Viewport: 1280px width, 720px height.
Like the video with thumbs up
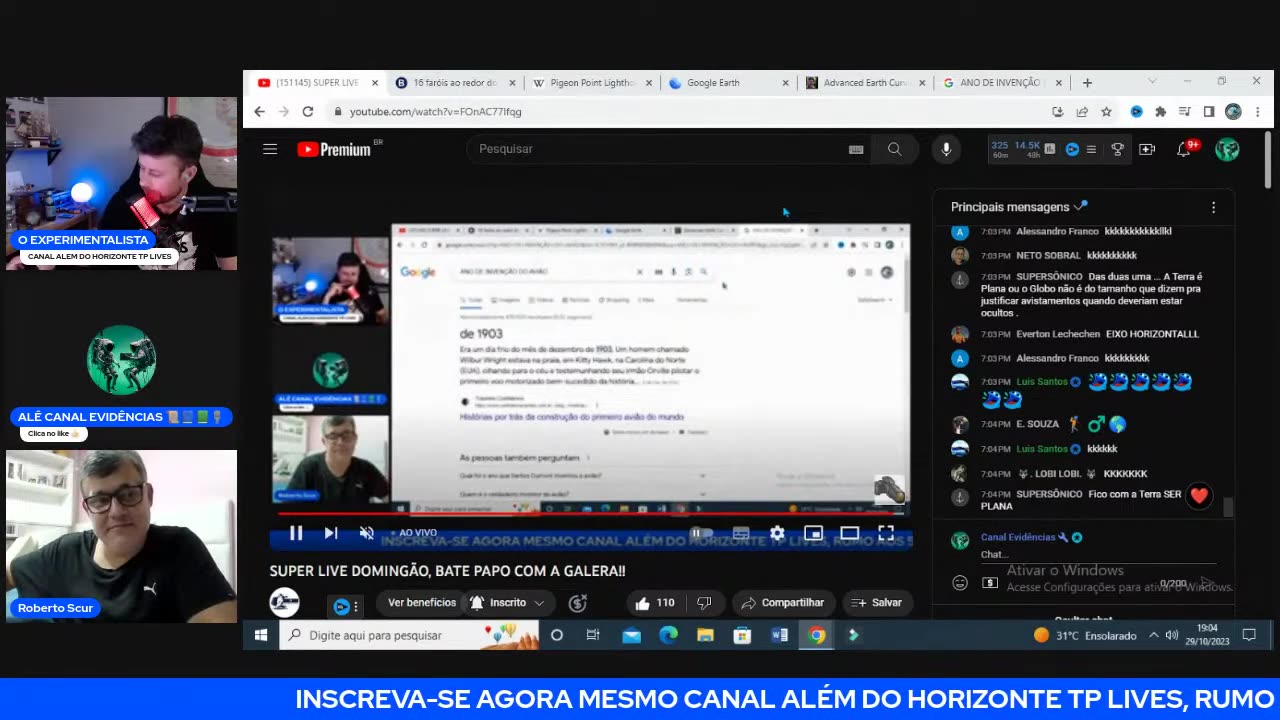[654, 603]
